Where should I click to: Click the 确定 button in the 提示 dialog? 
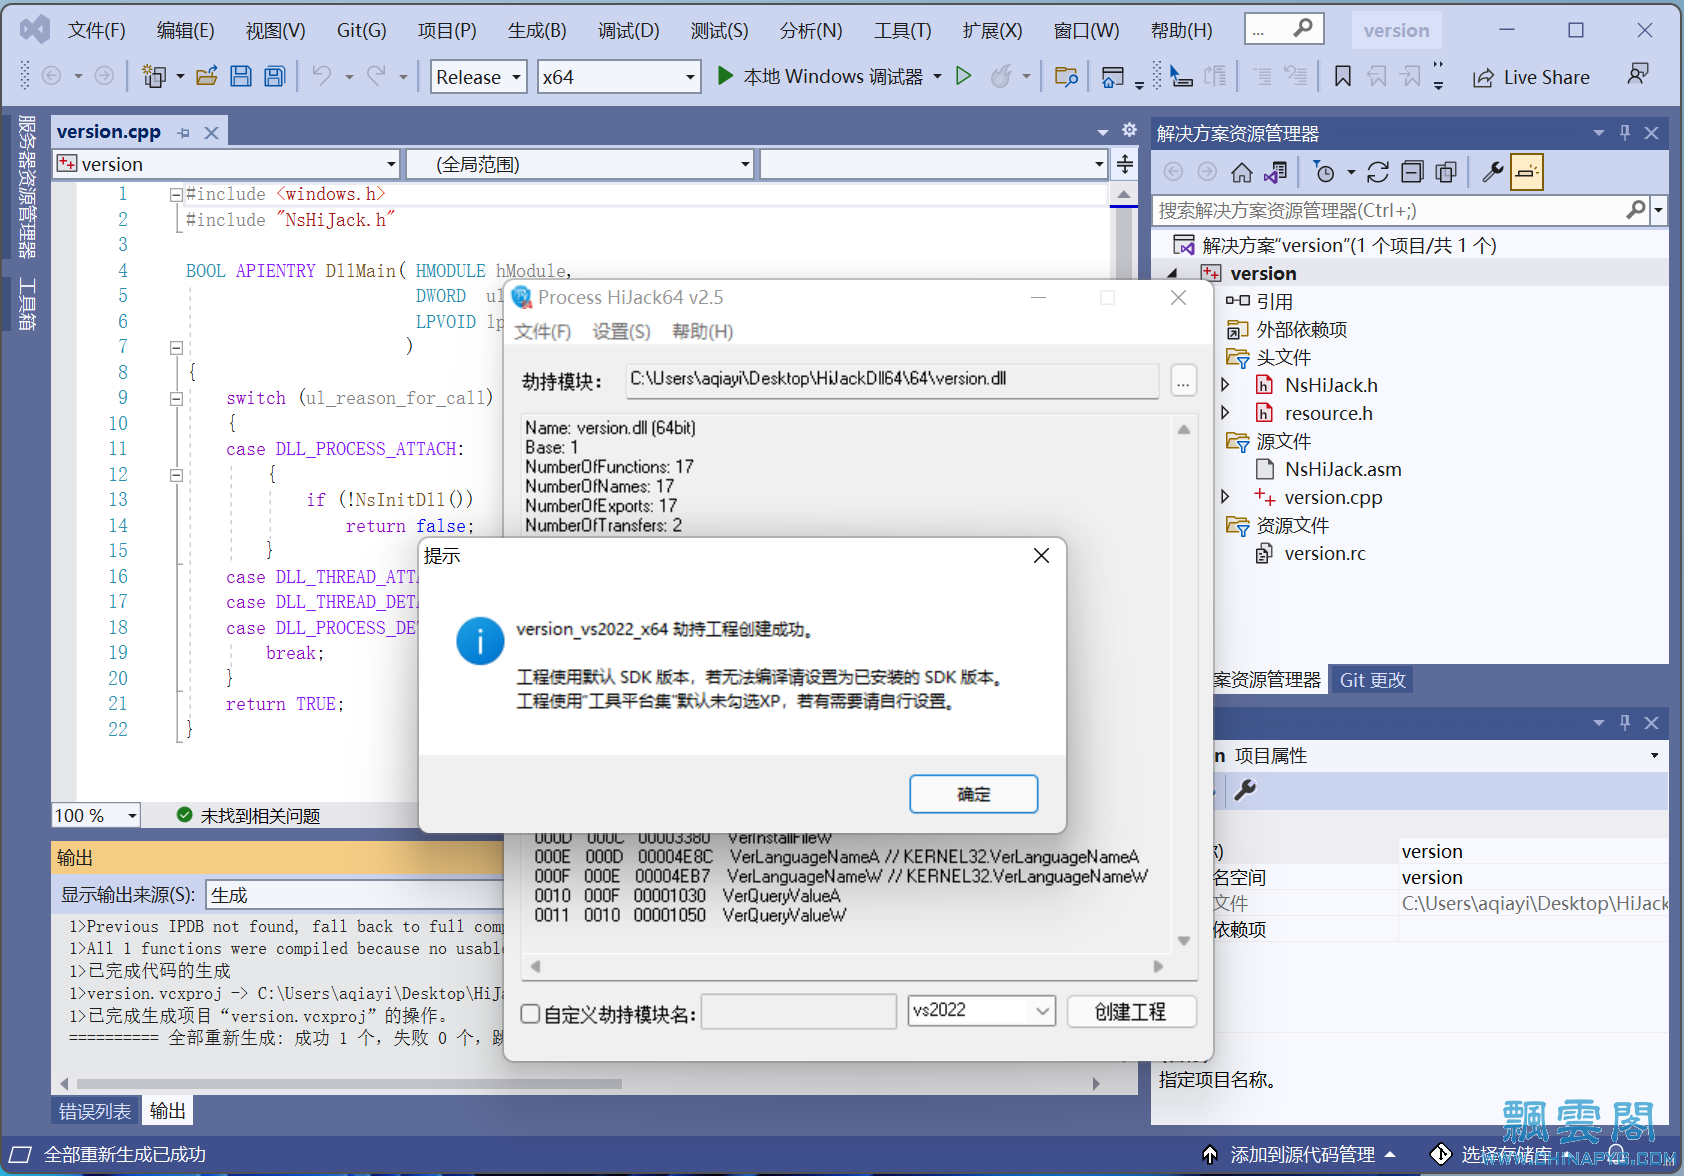click(973, 794)
